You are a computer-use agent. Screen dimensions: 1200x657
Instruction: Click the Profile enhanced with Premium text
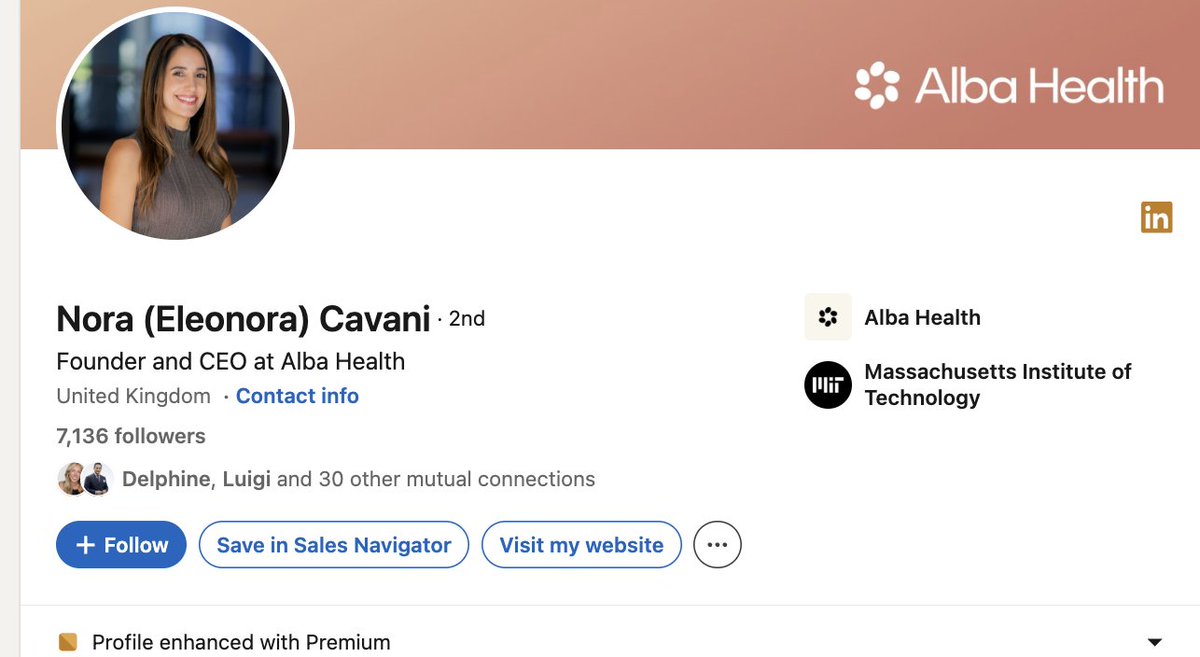point(241,642)
